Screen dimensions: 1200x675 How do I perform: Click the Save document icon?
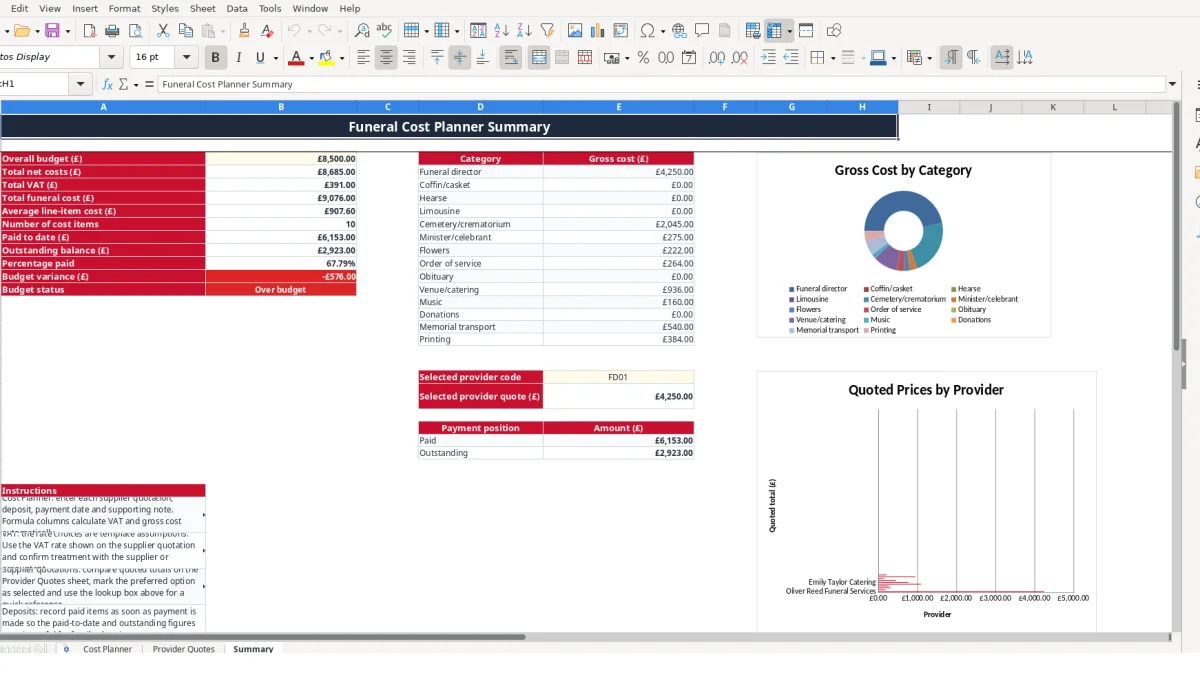tap(52, 31)
